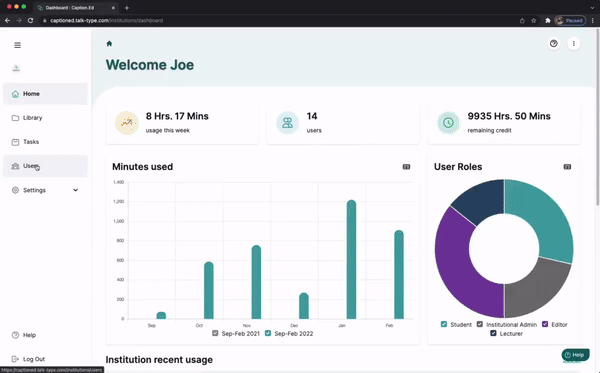Viewport: 600px width, 373px height.
Task: Click browser back arrow
Action: pyautogui.click(x=7, y=21)
